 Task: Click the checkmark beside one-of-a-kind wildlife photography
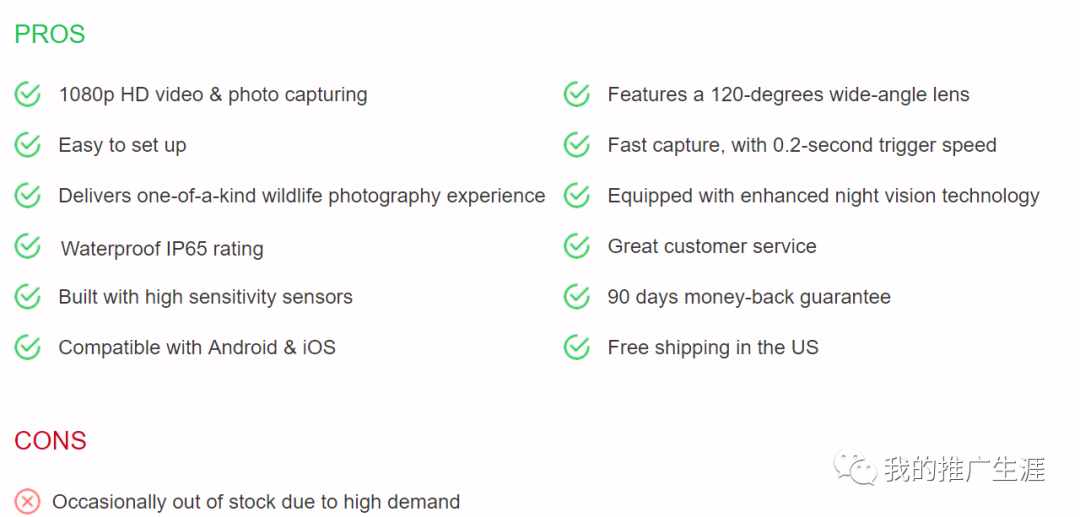coord(28,196)
